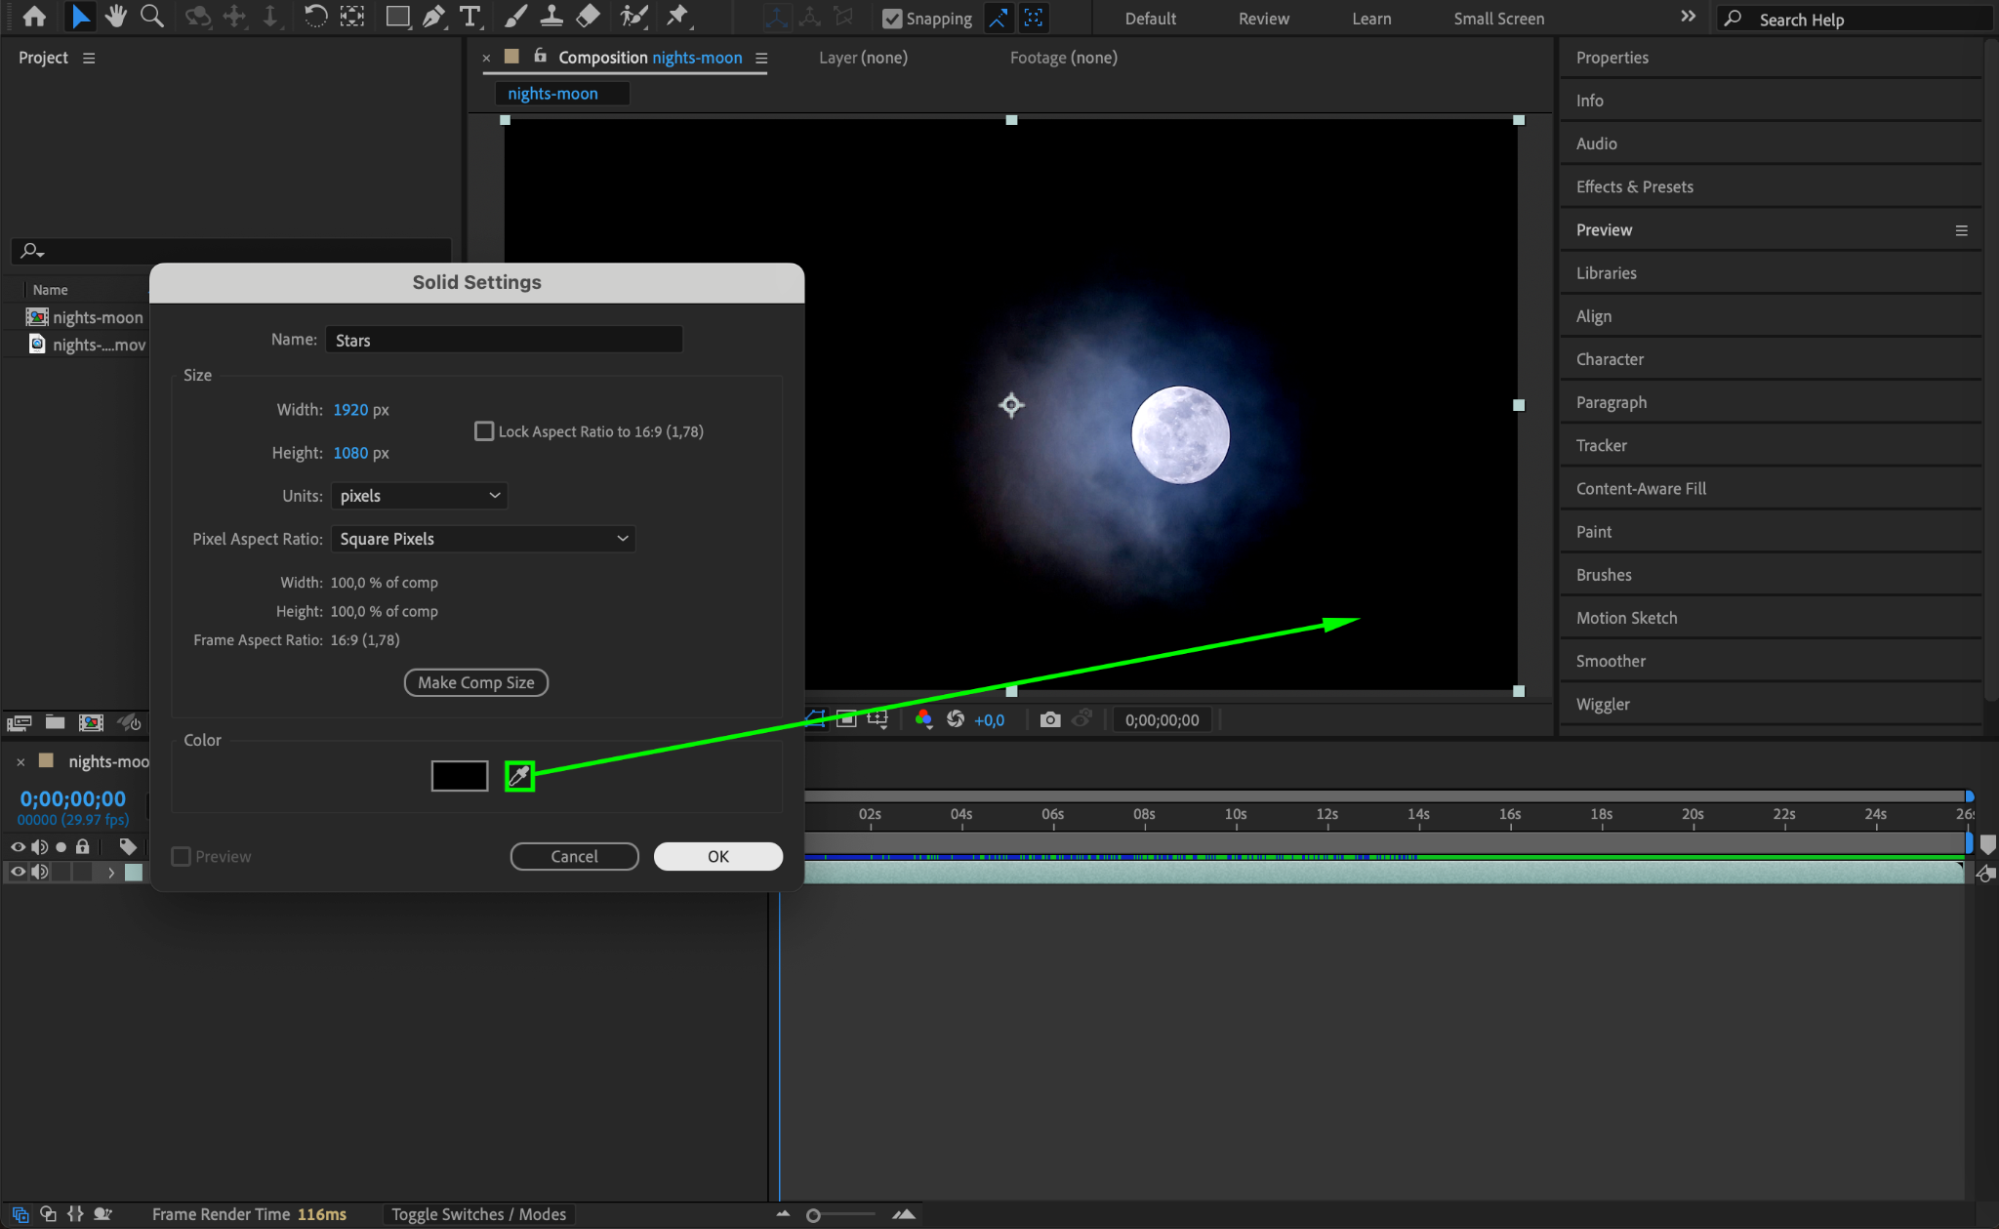Screen dimensions: 1999x1229
Task: Click the Name field containing Stars
Action: tap(504, 340)
